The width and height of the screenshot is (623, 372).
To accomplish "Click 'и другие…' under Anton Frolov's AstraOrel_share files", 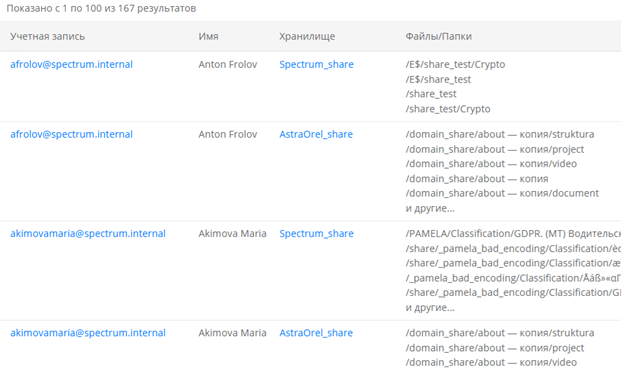I will click(x=430, y=208).
